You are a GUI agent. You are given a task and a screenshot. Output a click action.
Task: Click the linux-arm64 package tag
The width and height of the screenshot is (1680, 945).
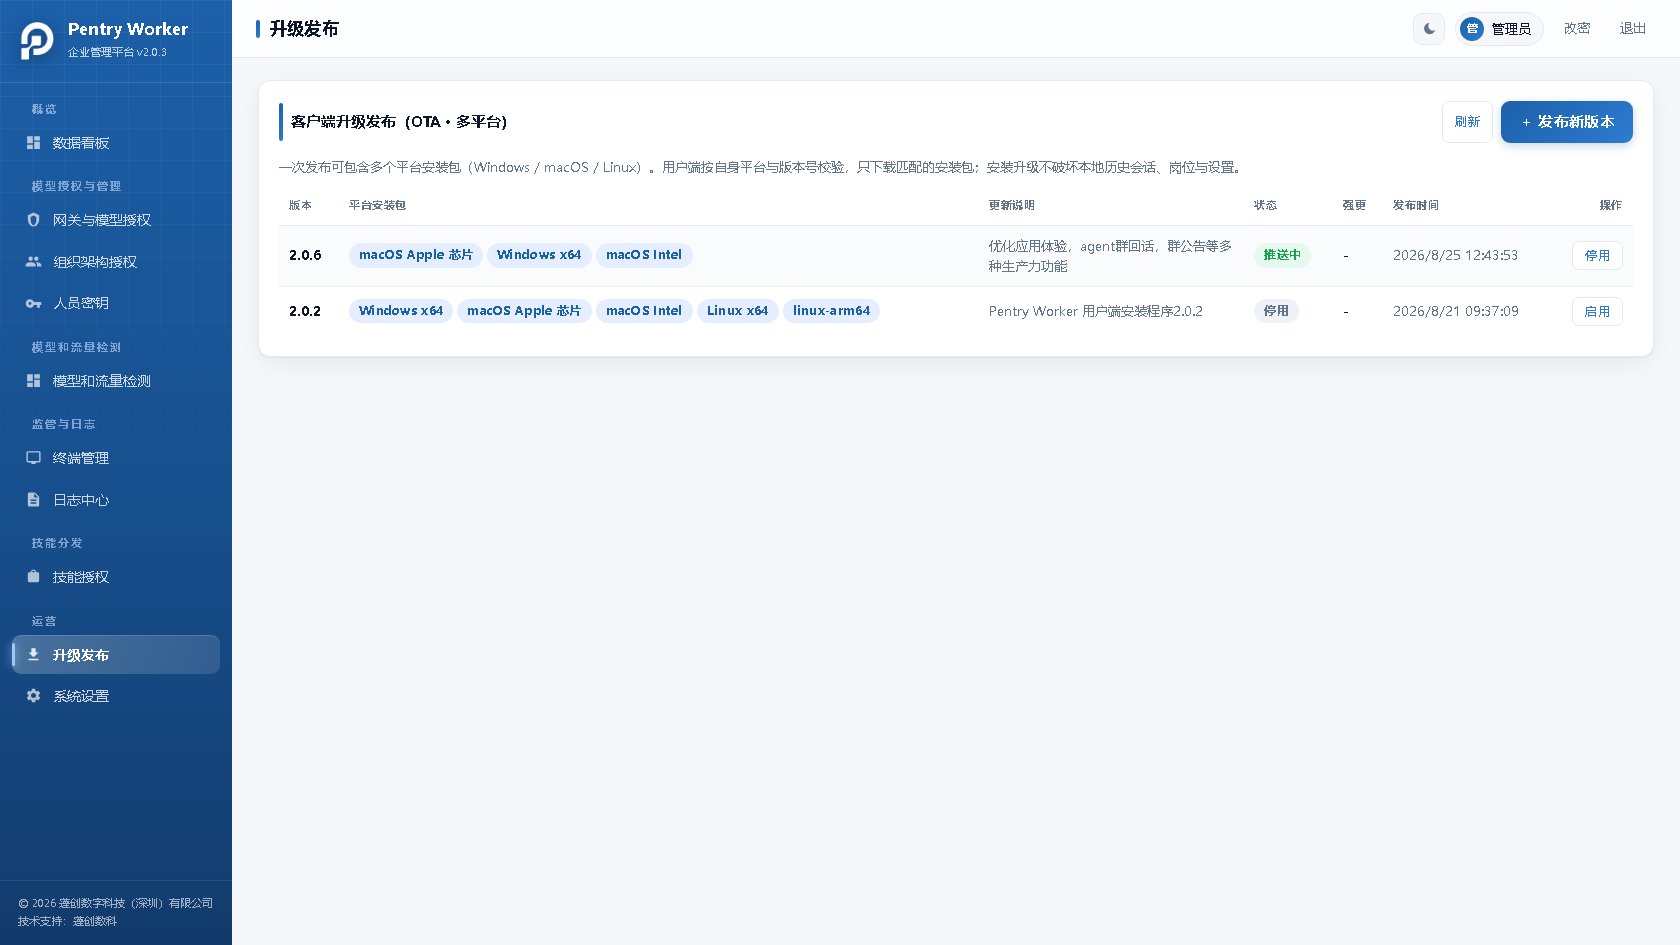pos(831,311)
